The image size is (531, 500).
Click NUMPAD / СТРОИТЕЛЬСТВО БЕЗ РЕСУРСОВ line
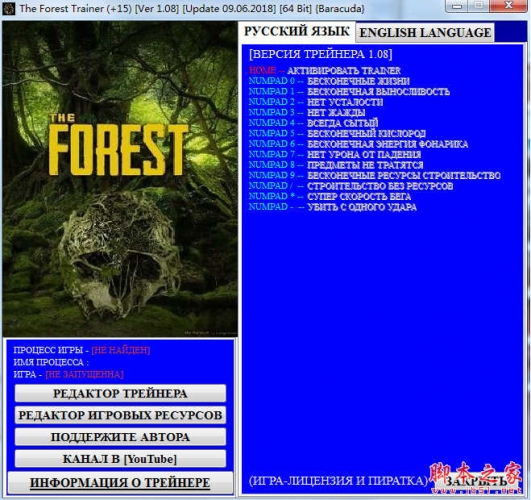[351, 186]
